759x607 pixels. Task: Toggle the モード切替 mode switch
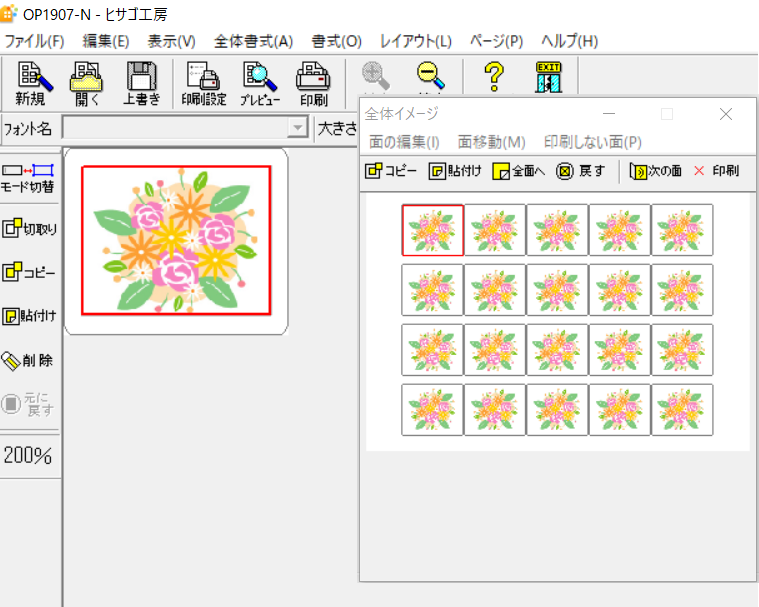point(28,178)
